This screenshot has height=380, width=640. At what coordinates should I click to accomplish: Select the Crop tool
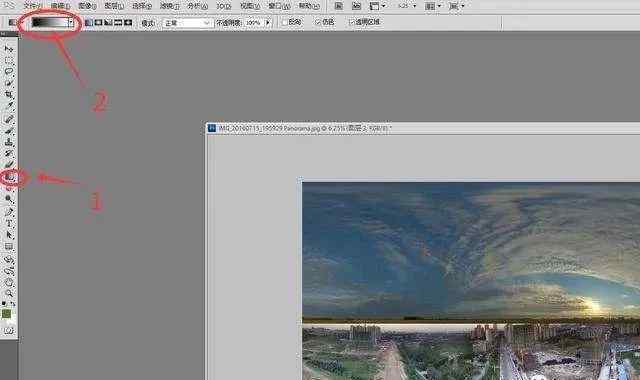click(x=9, y=94)
